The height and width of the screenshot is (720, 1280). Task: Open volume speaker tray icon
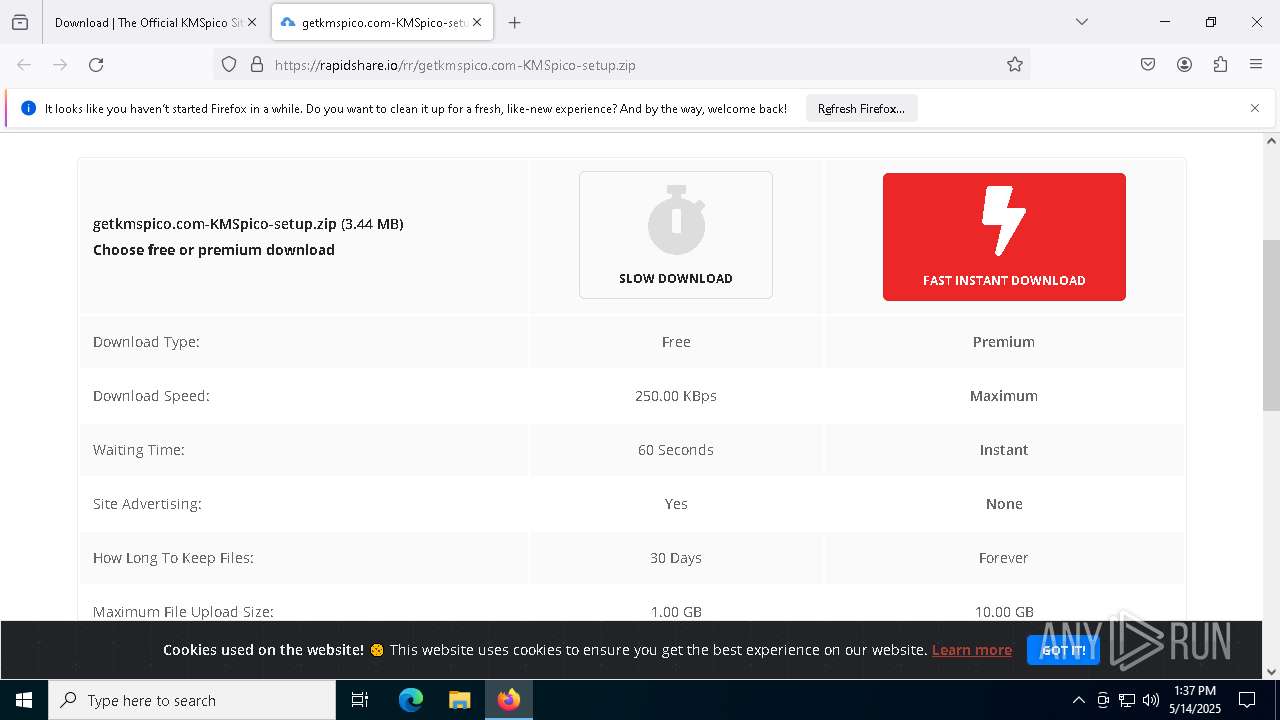[1151, 700]
